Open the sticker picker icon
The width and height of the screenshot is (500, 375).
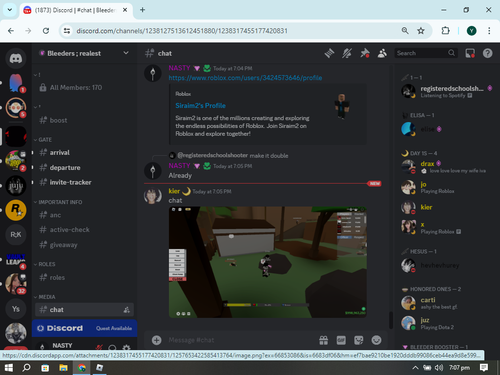pyautogui.click(x=359, y=340)
